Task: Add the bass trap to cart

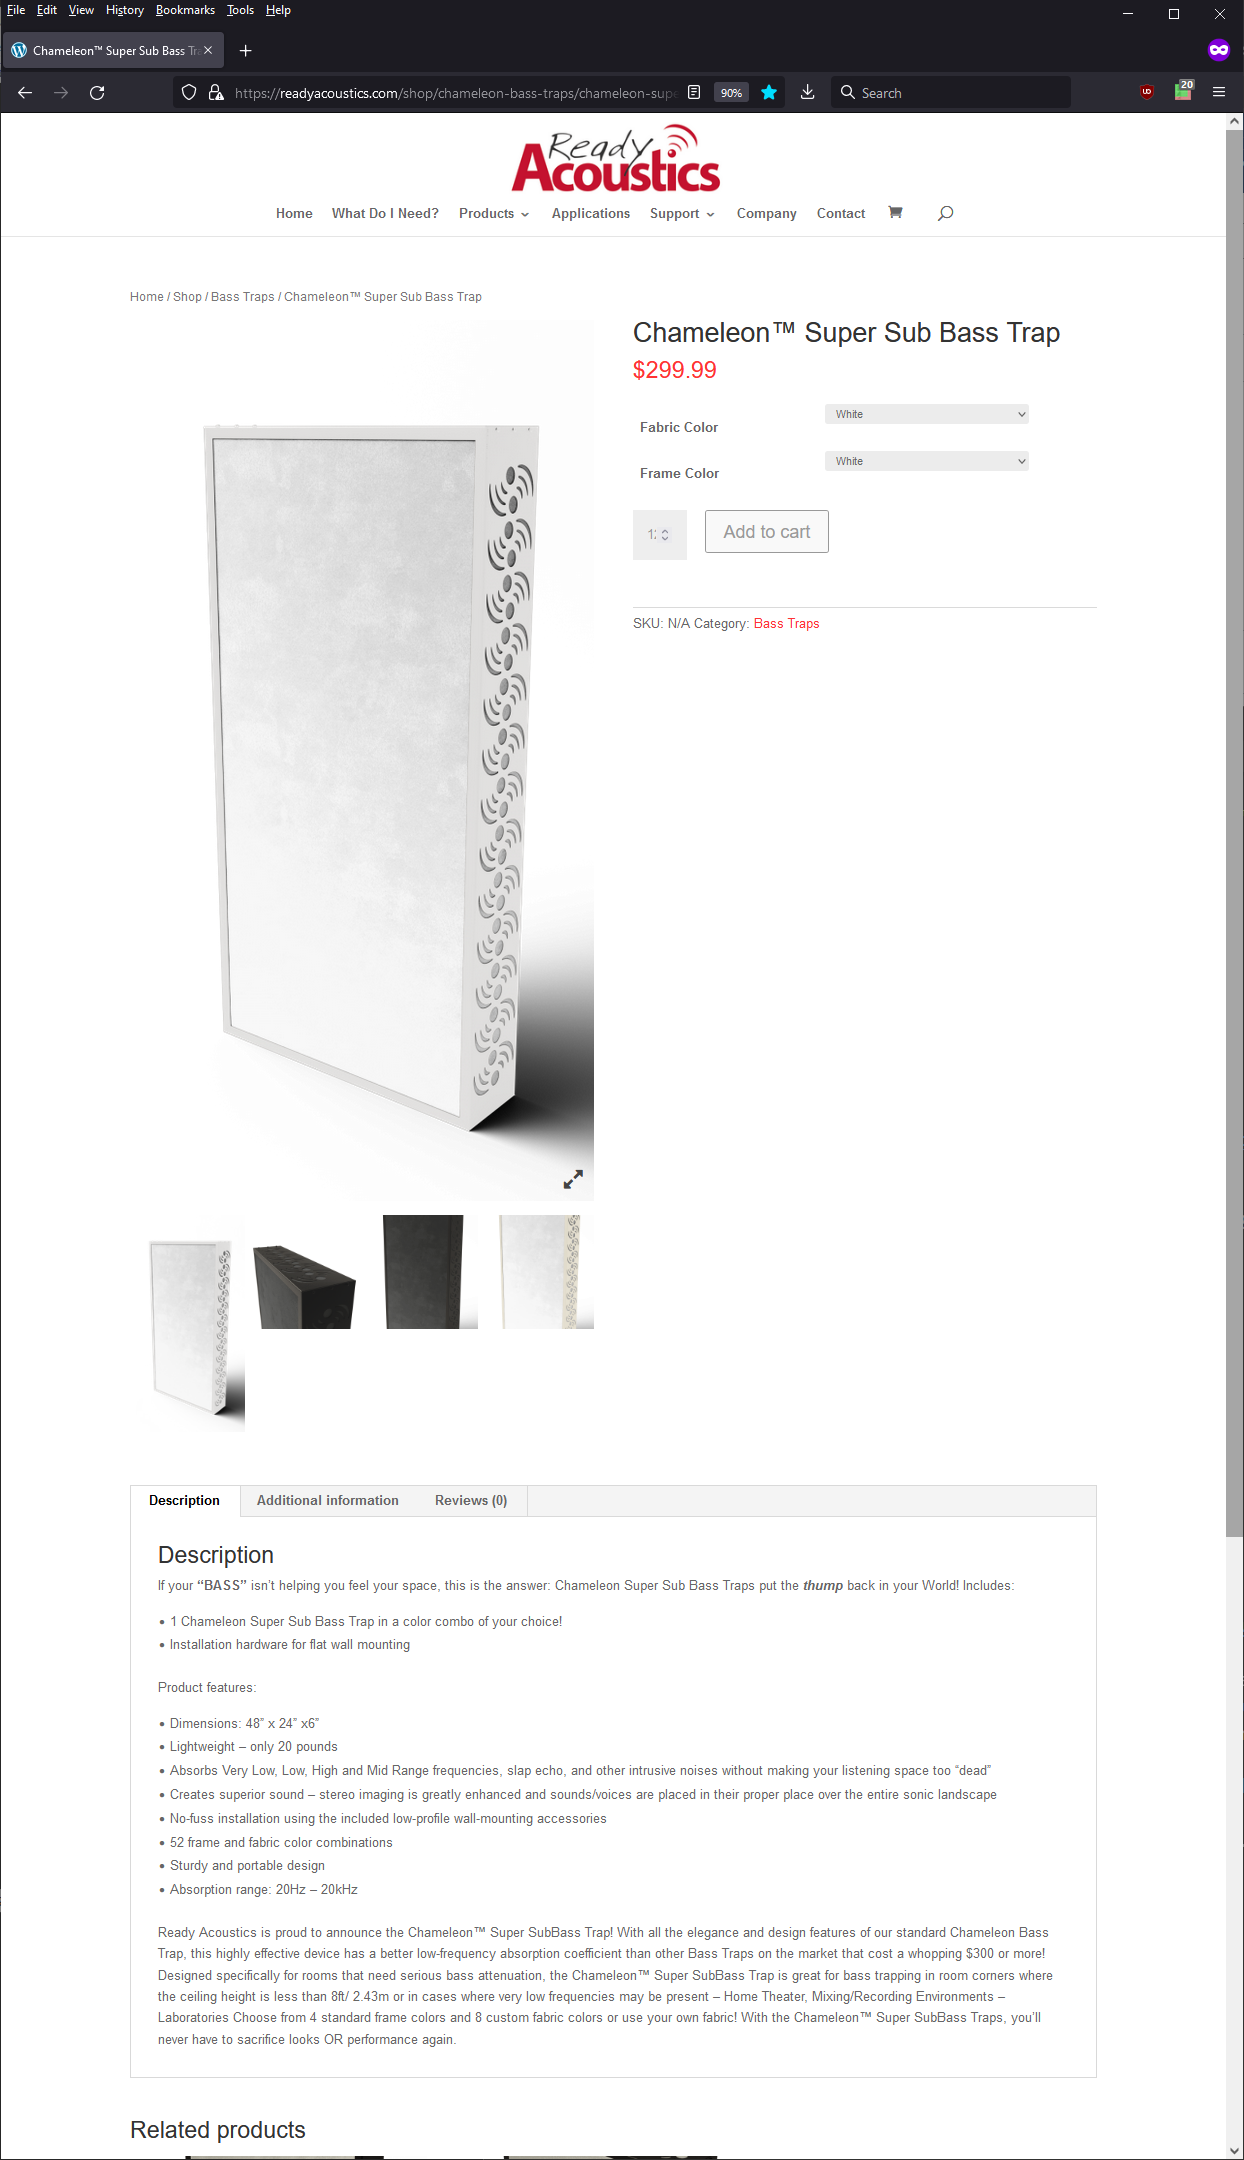Action: pos(767,532)
